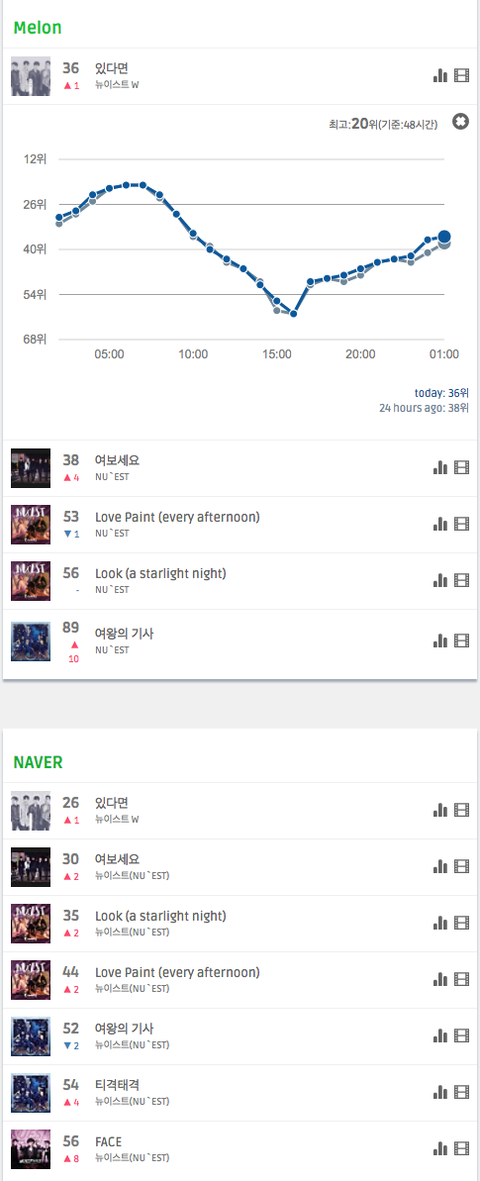Open NAVER song title Look (a starlight night)
Viewport: 480px width, 1181px height.
point(161,916)
